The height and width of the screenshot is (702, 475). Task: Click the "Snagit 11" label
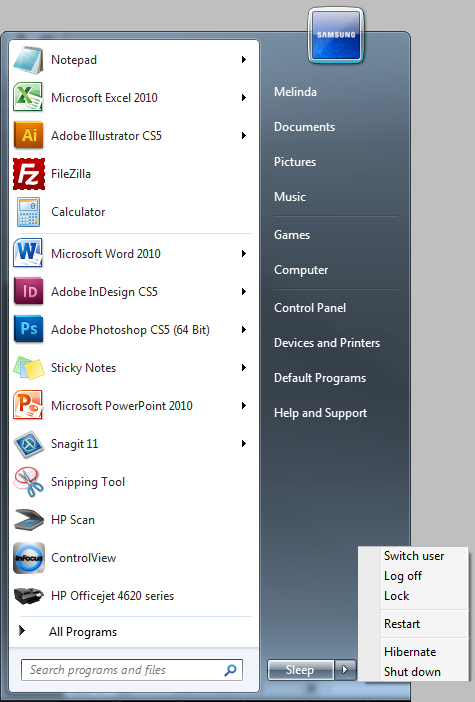coord(74,444)
